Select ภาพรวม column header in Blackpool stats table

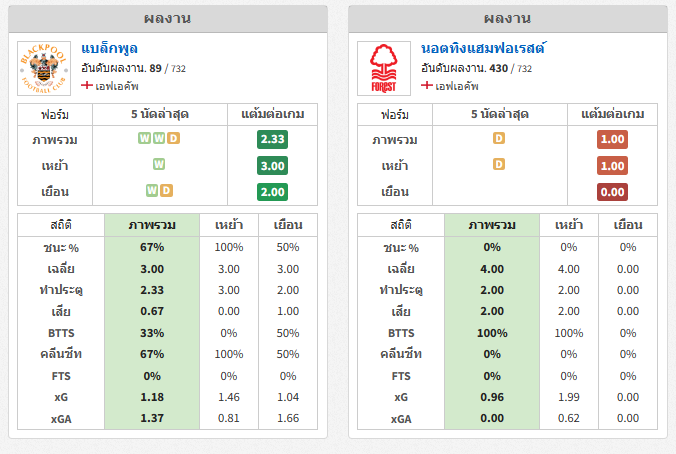[x=152, y=225]
